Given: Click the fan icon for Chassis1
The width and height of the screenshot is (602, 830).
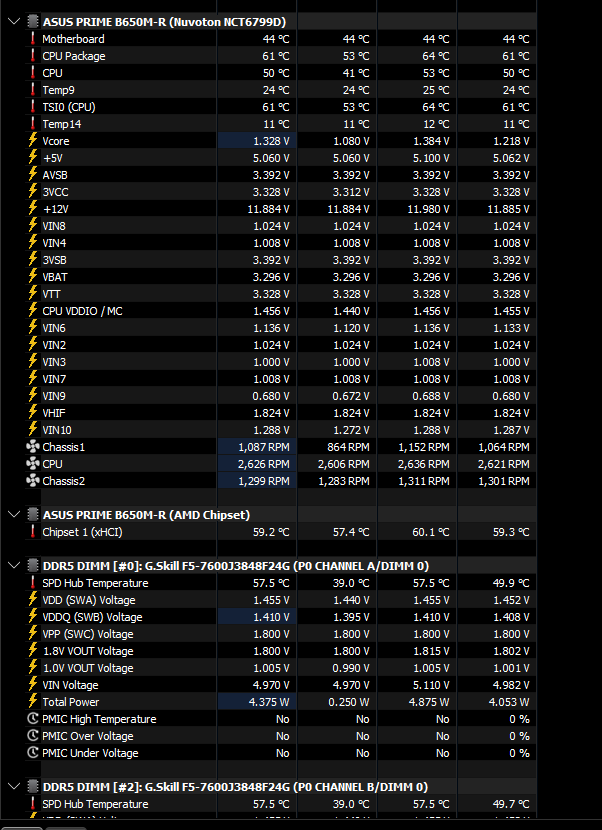Looking at the screenshot, I should [33, 447].
